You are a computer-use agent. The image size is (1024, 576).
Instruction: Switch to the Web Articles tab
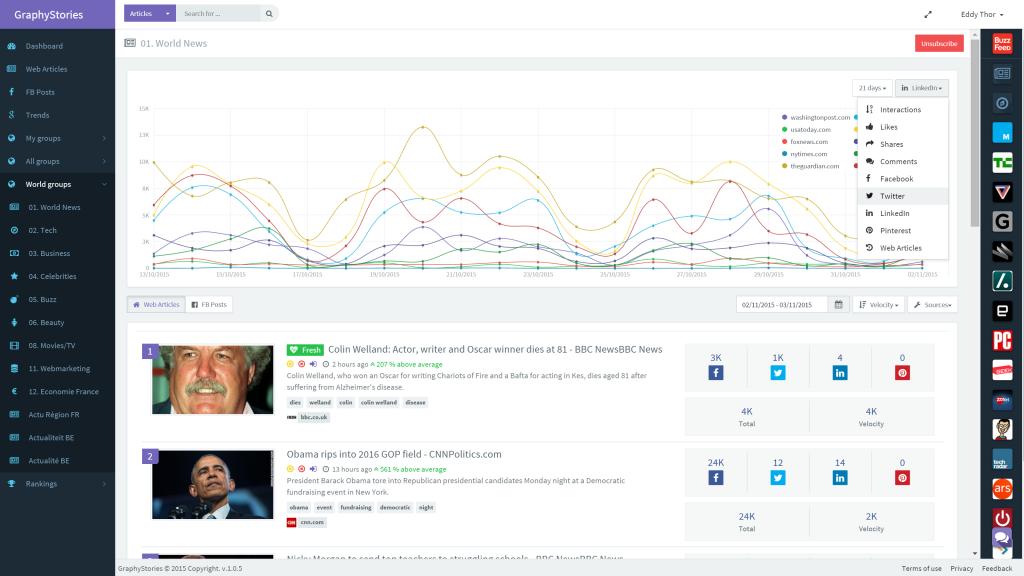156,305
